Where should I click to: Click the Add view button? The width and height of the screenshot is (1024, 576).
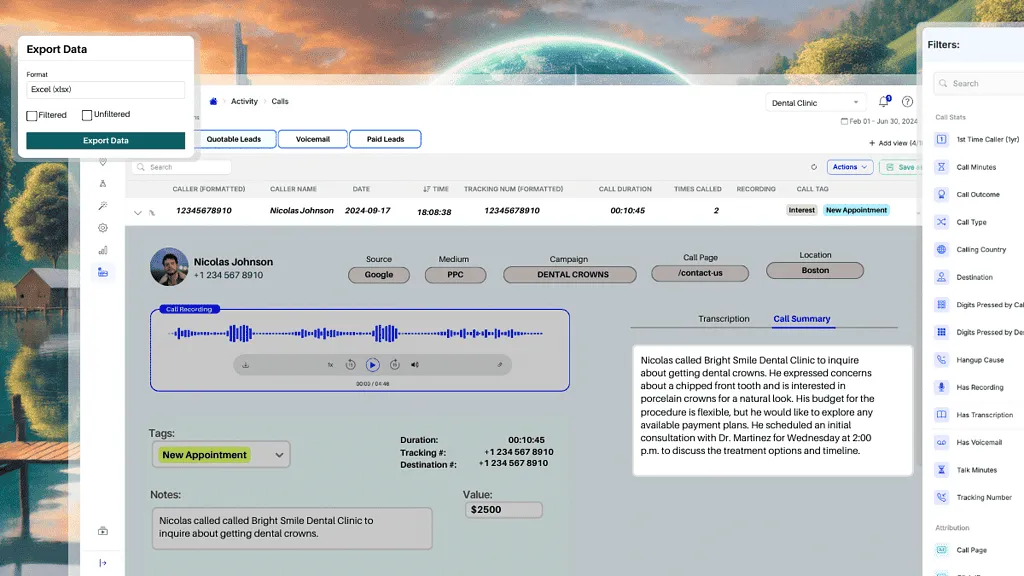[895, 143]
